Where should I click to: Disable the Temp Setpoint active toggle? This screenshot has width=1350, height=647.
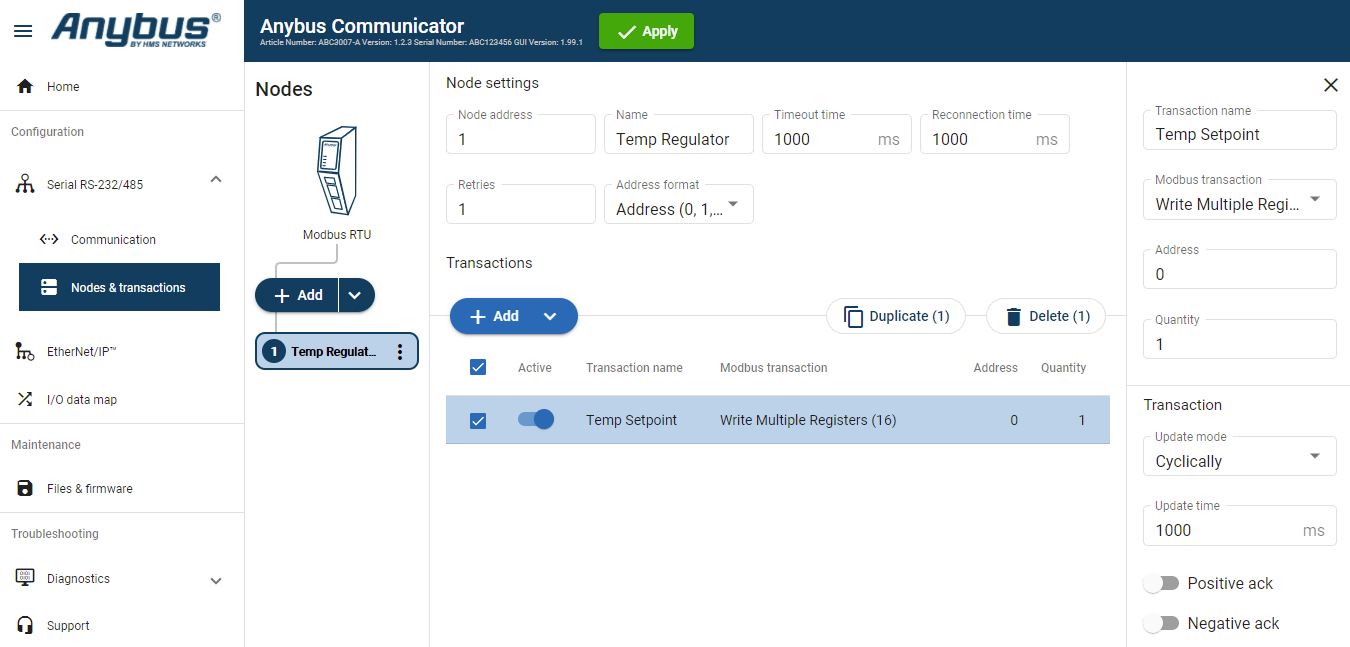[x=535, y=420]
